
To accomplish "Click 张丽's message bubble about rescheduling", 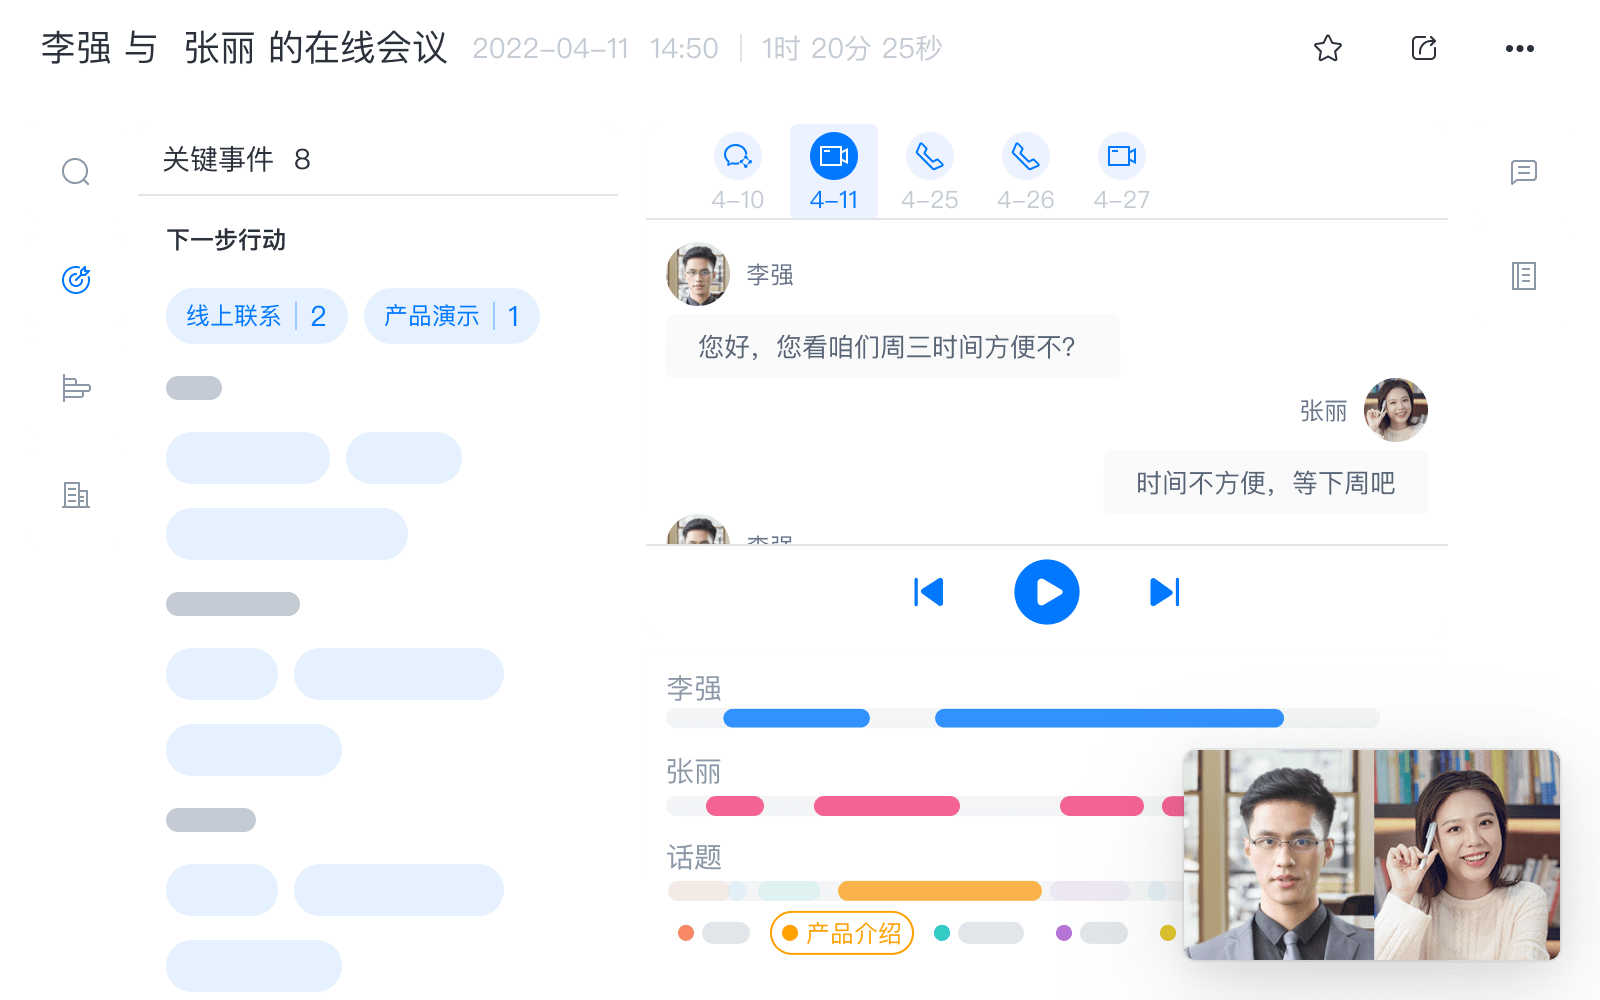I will (1266, 482).
